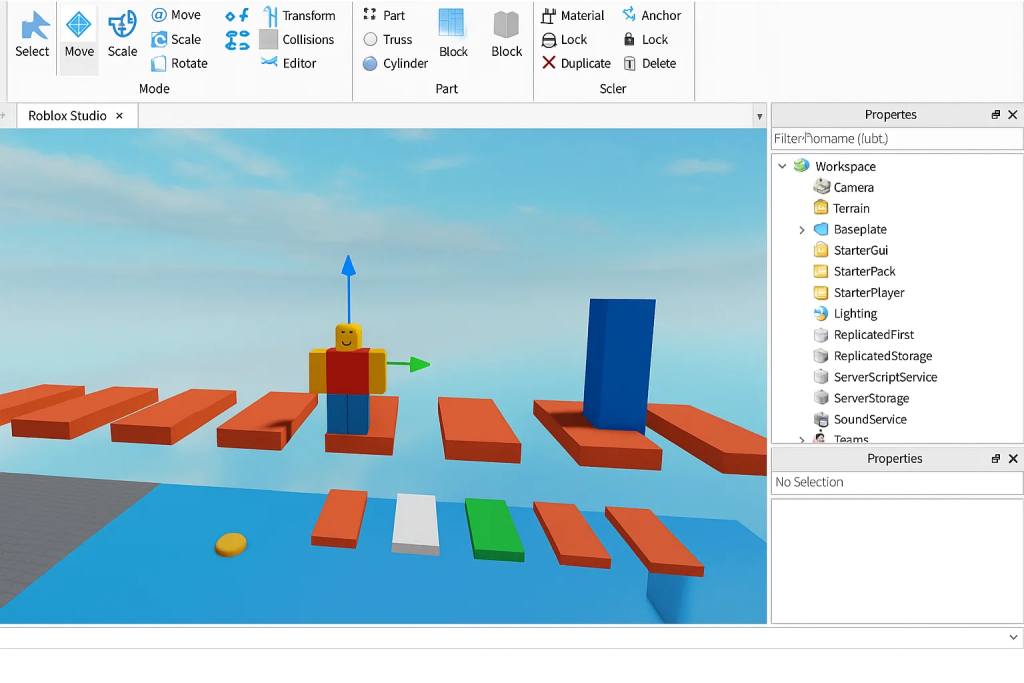The height and width of the screenshot is (683, 1024).
Task: Select the white platform in the viewport
Action: point(415,524)
